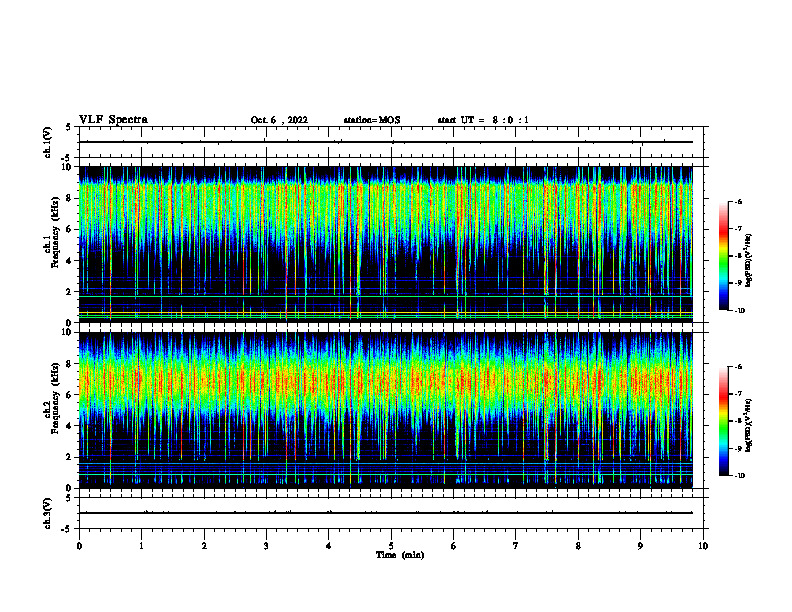Click the "Oct. 6, 2022" date text

pos(279,120)
